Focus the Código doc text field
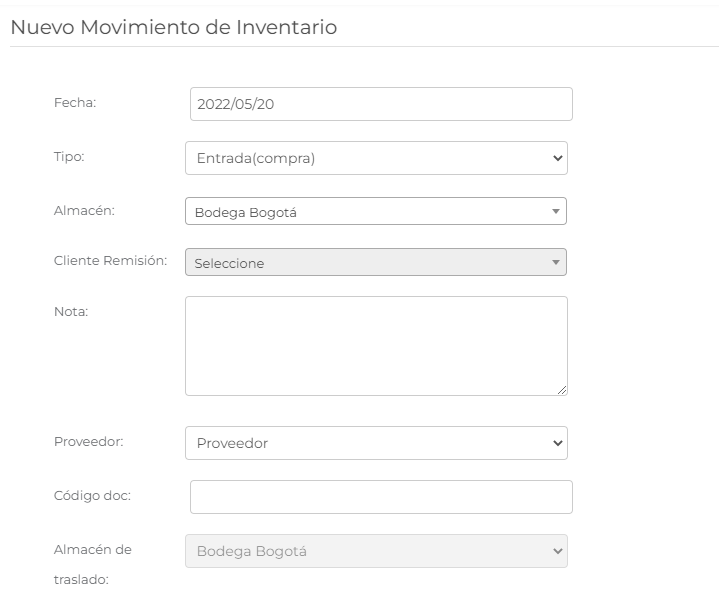719x597 pixels. click(x=380, y=497)
